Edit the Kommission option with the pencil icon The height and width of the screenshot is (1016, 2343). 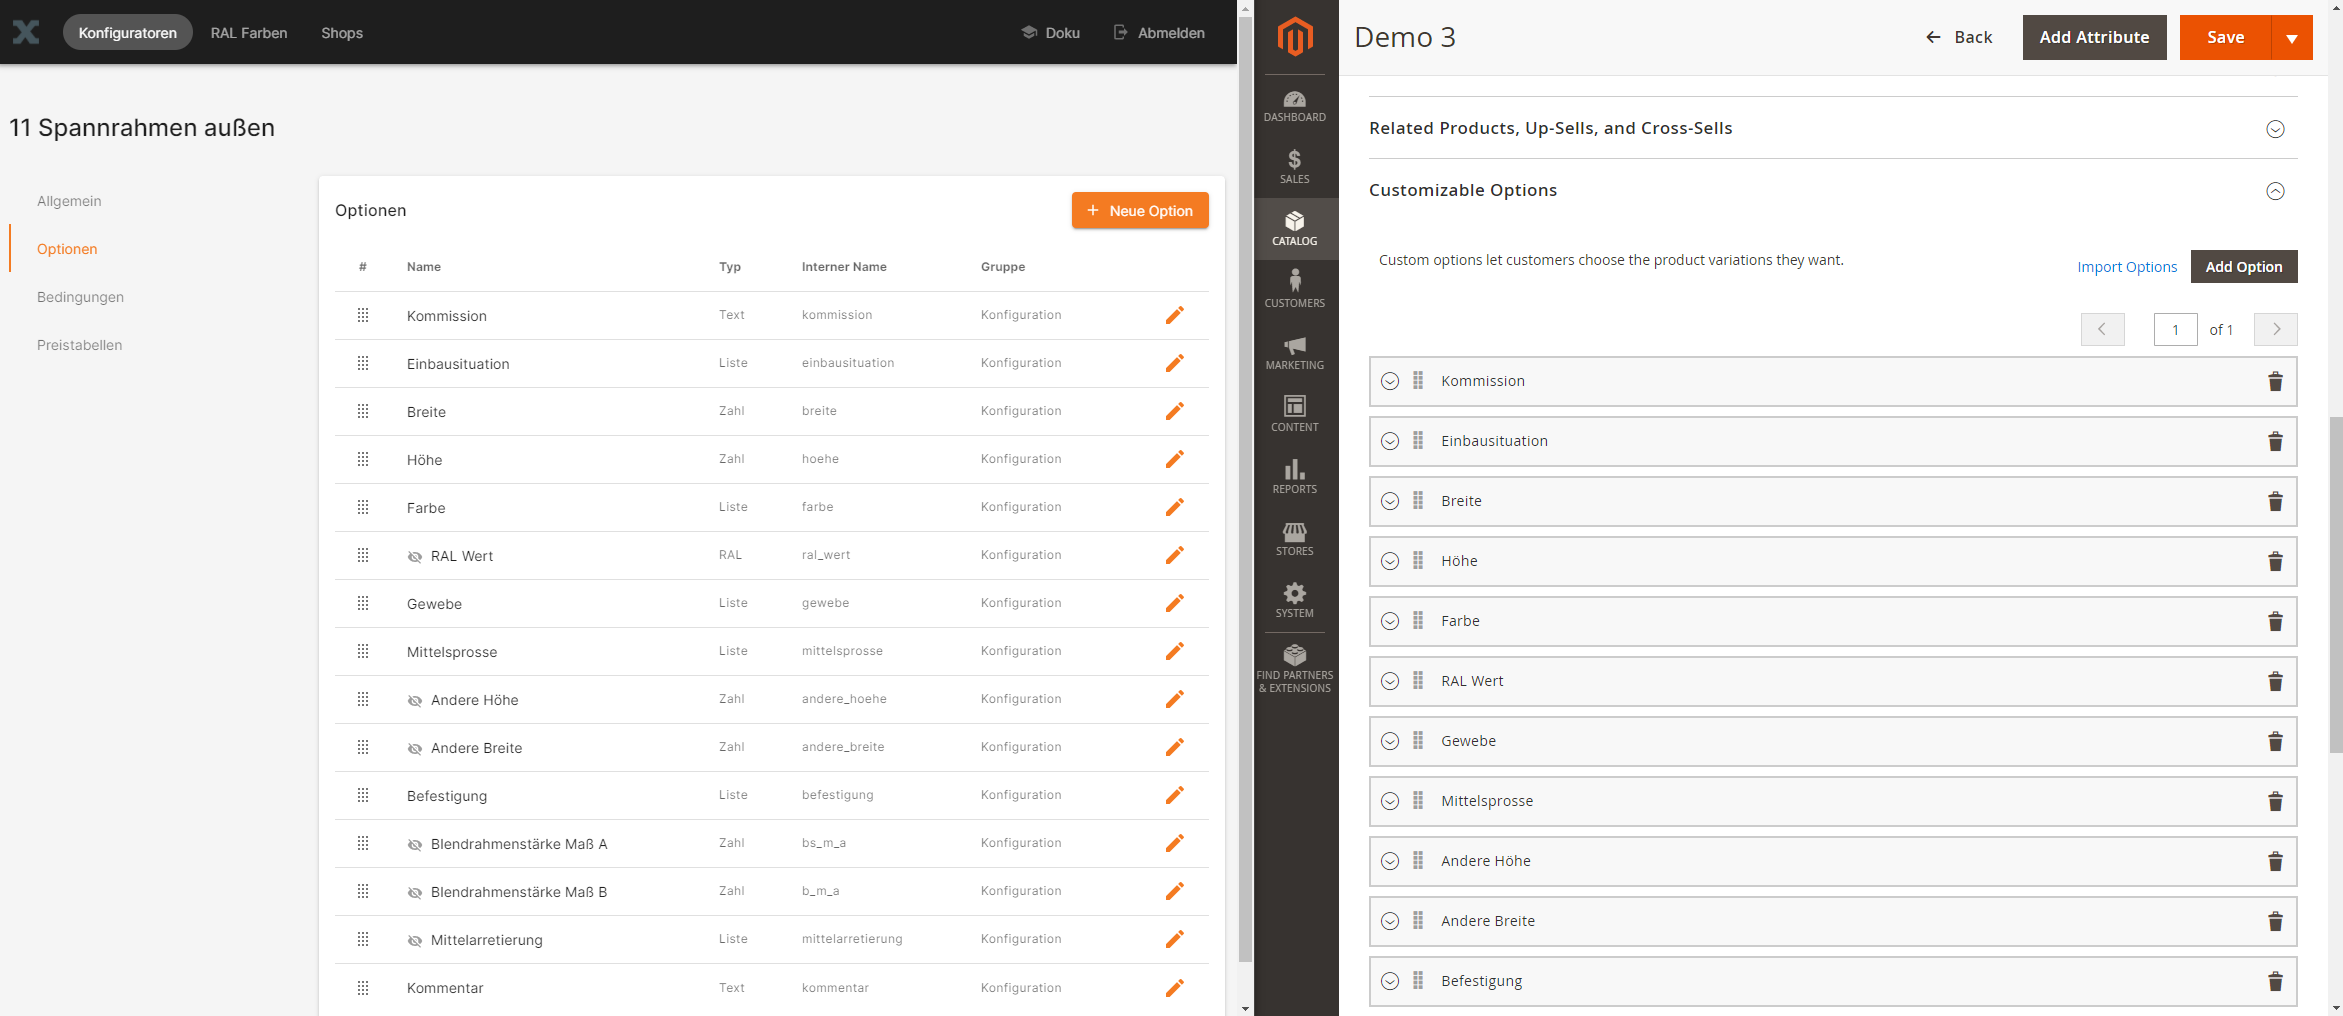[x=1174, y=315]
